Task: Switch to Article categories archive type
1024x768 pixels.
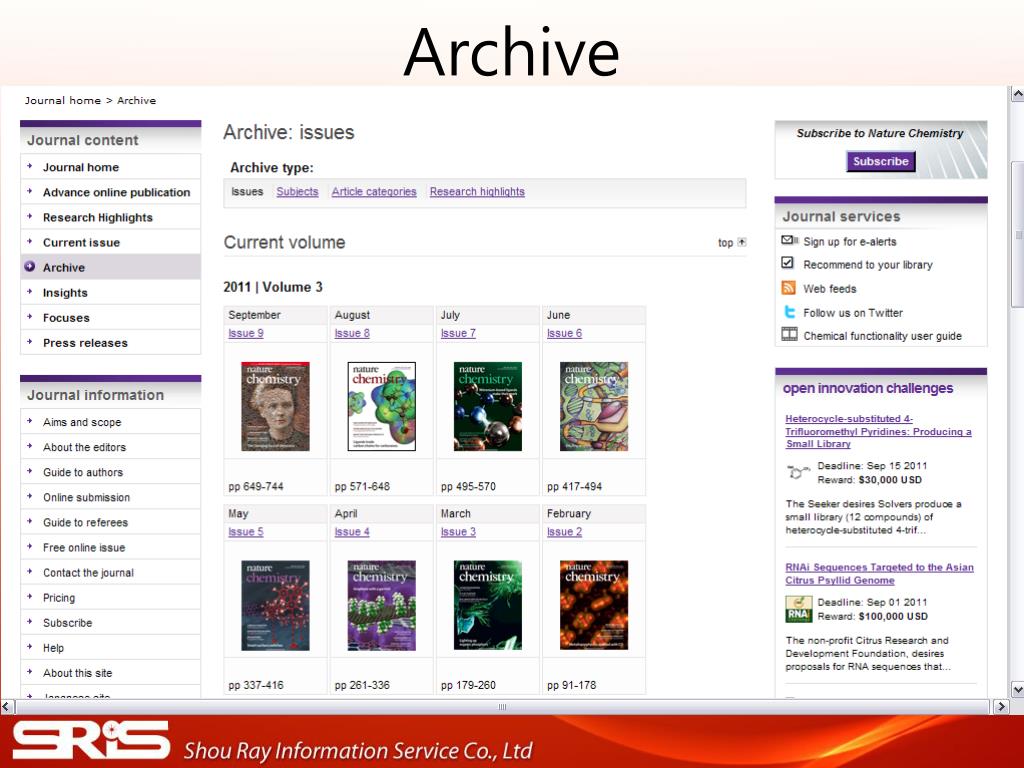Action: click(374, 191)
